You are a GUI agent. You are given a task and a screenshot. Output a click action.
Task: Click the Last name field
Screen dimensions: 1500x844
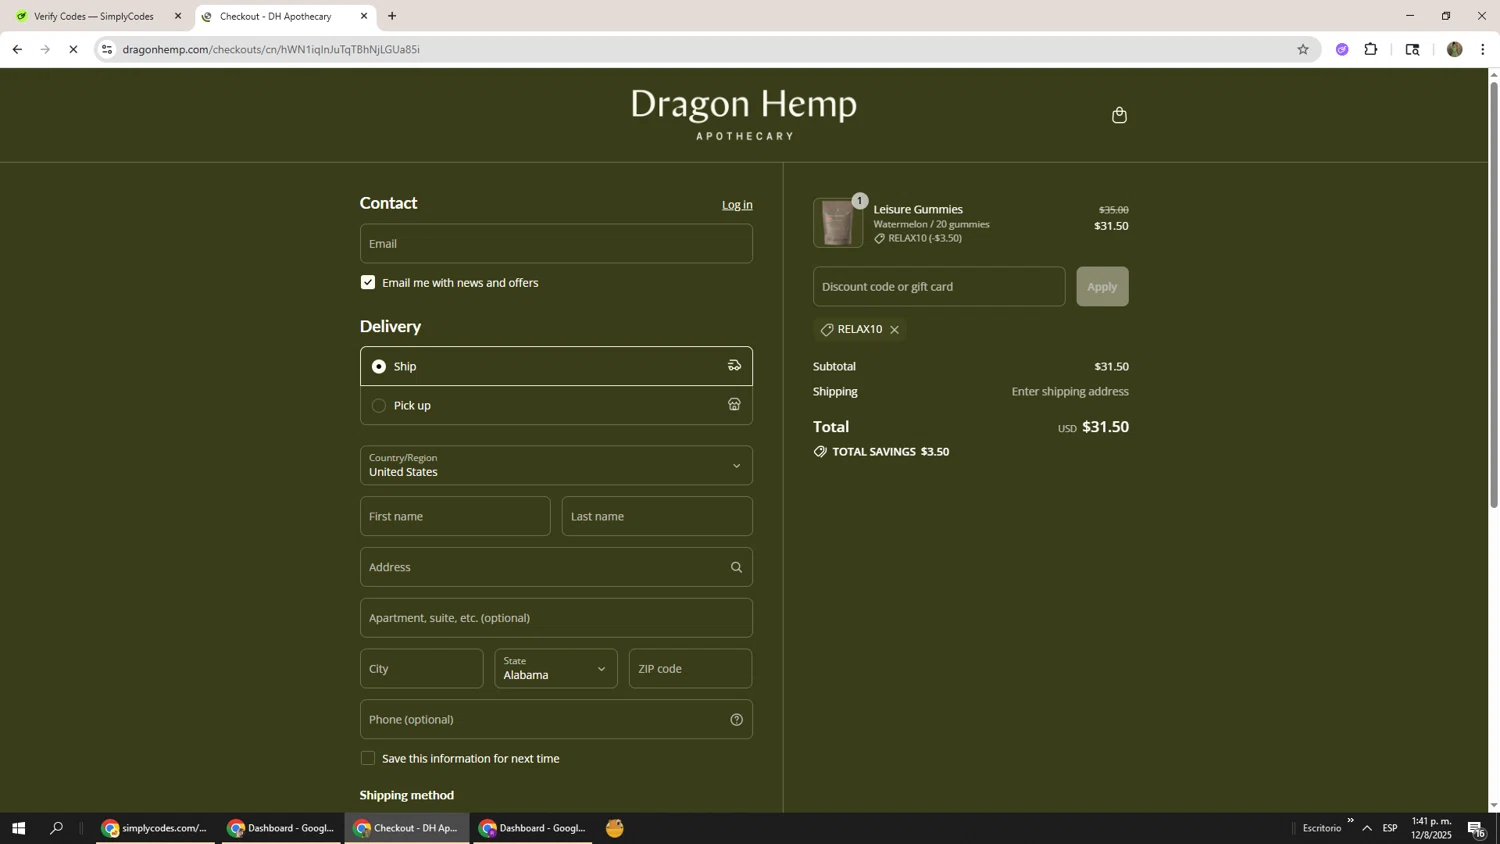[657, 516]
